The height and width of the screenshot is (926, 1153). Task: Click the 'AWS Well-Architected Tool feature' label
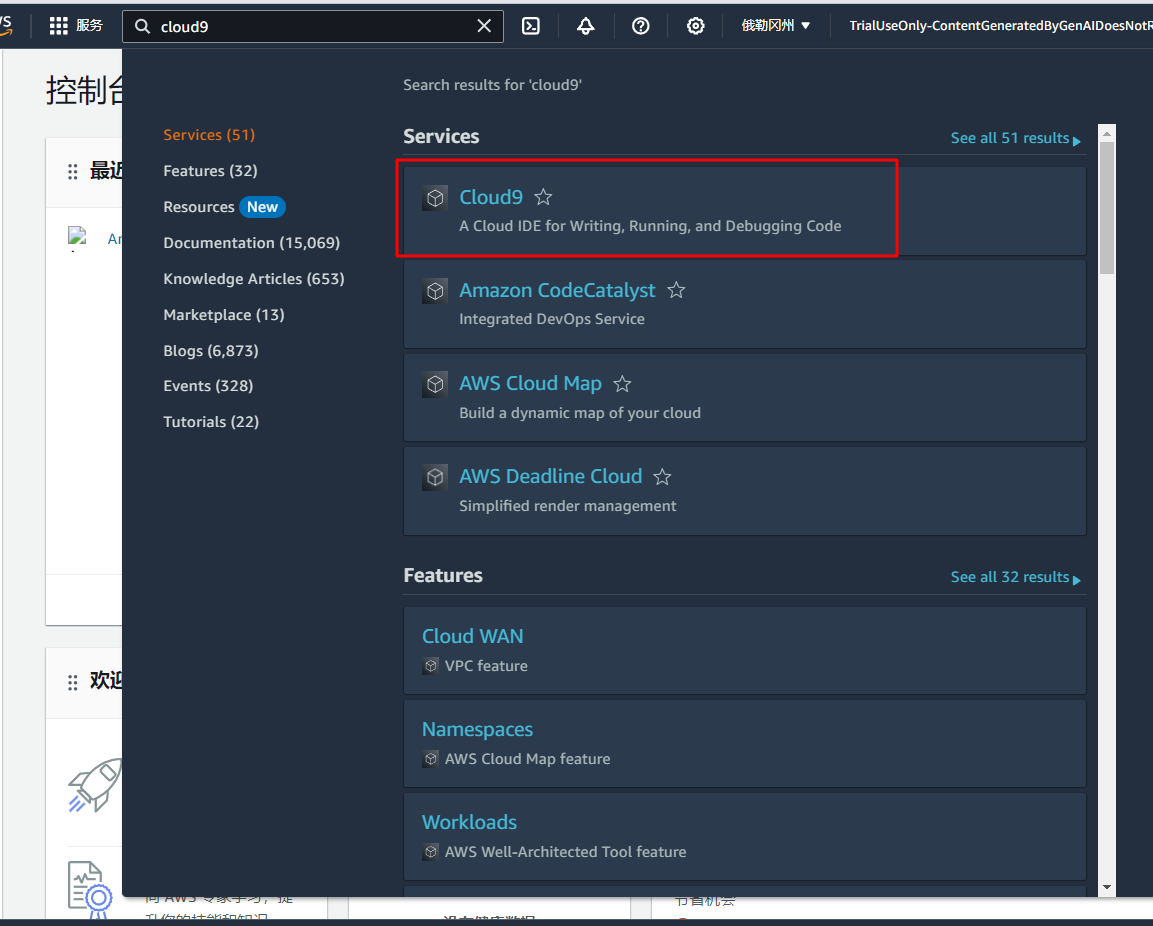[x=565, y=852]
